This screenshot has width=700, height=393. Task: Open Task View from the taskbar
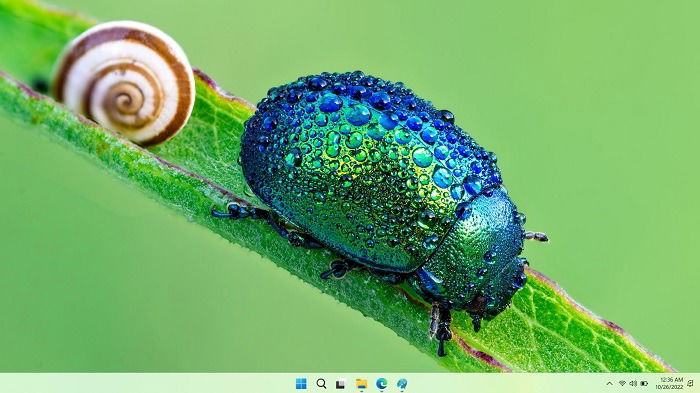click(x=341, y=384)
